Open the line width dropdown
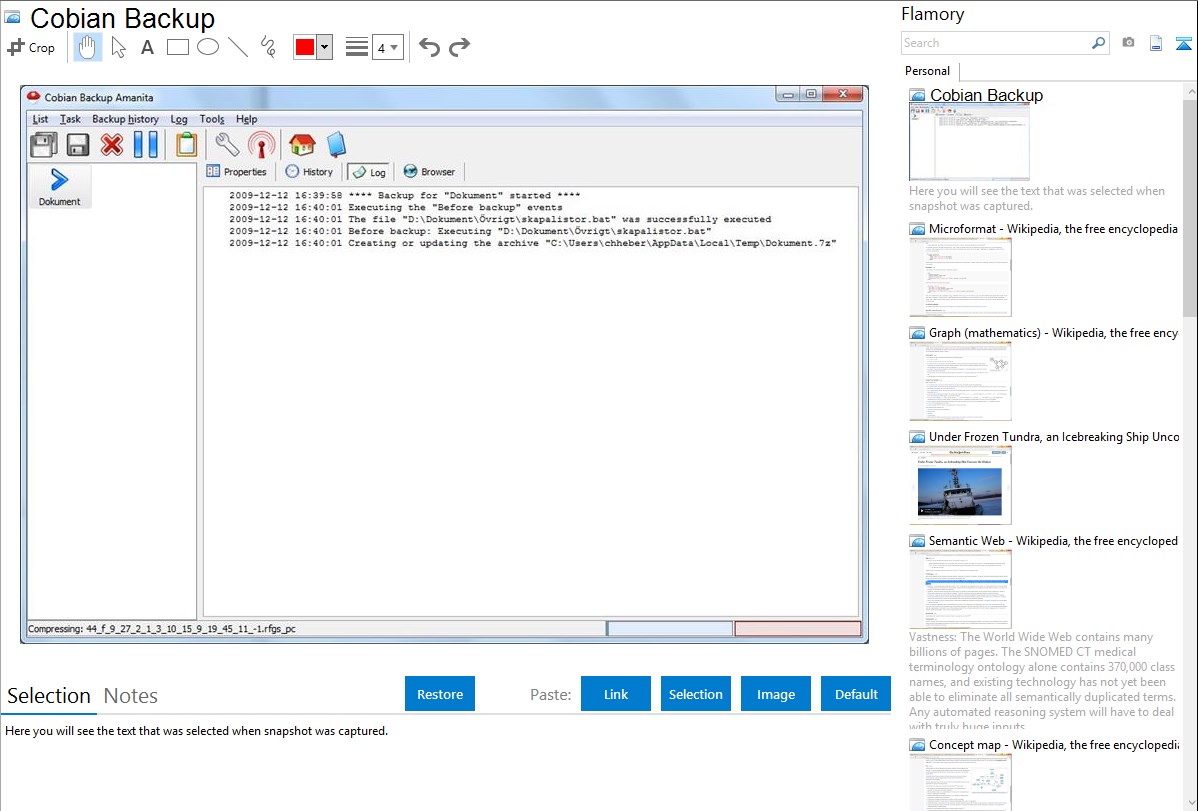Screen dimensions: 1198x811 [x=387, y=47]
